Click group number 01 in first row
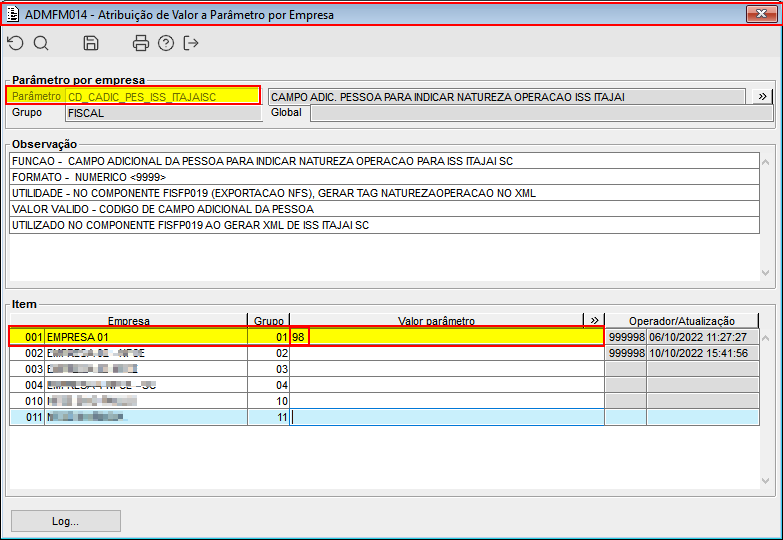Screen dimensions: 783x540 point(269,337)
